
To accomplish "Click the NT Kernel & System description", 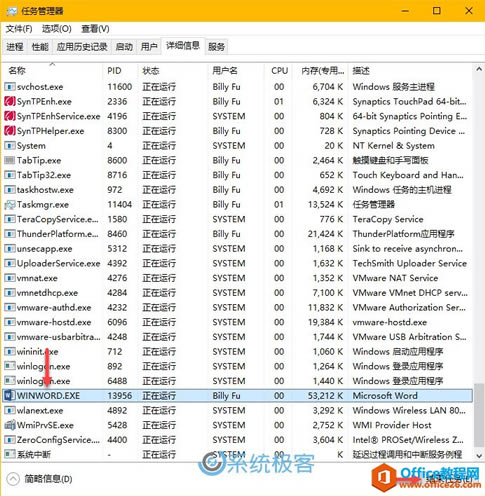I will coord(394,146).
